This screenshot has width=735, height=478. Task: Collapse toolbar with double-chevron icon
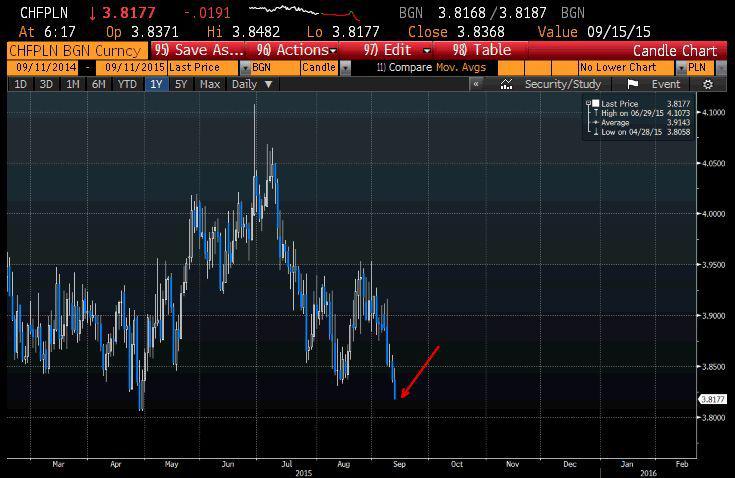click(477, 85)
